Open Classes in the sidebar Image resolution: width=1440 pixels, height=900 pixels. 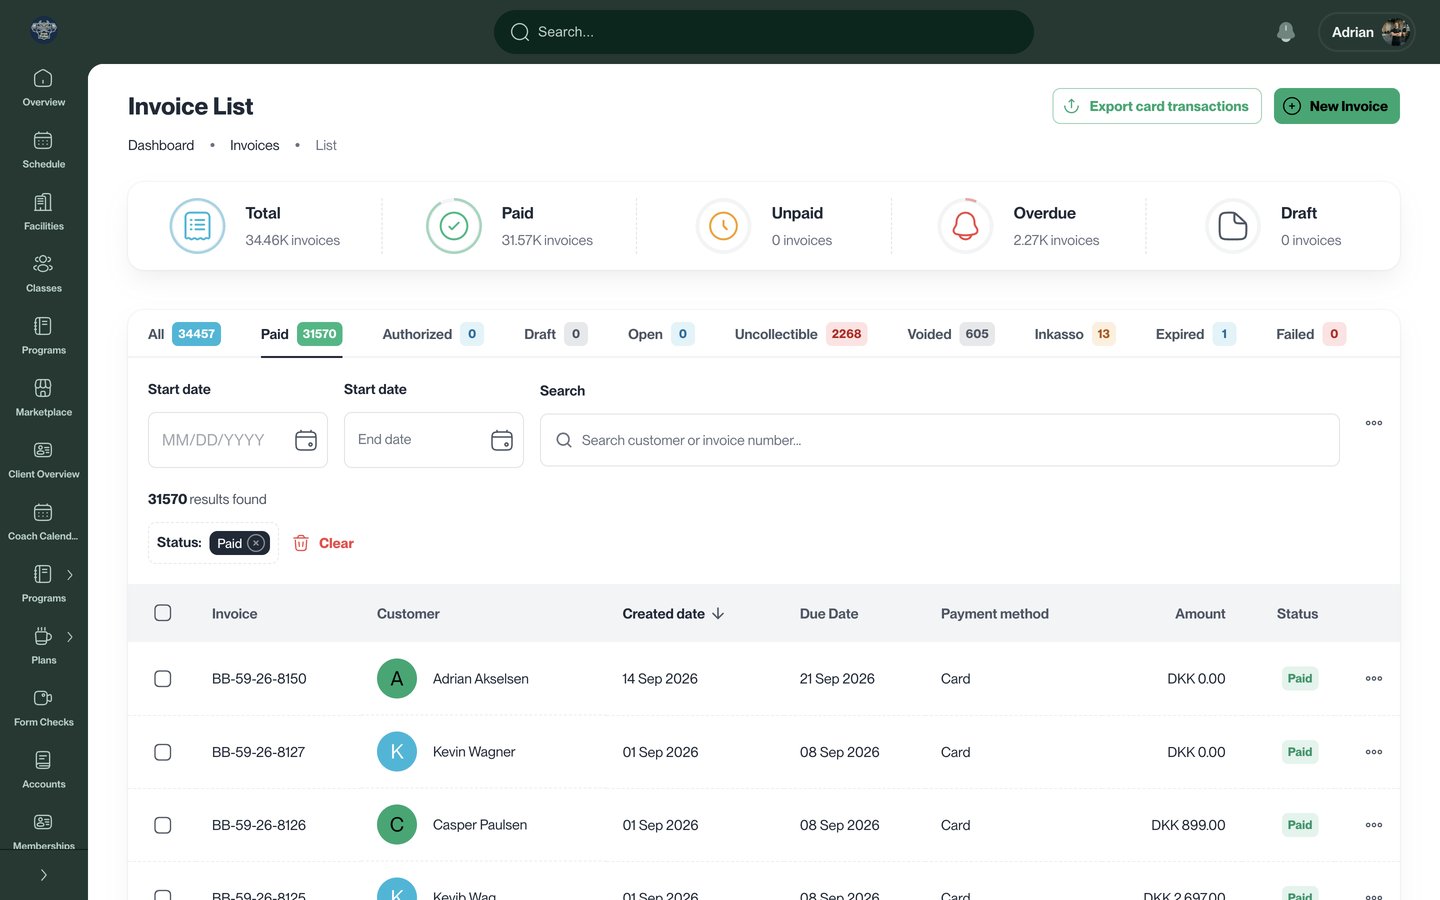pos(43,274)
